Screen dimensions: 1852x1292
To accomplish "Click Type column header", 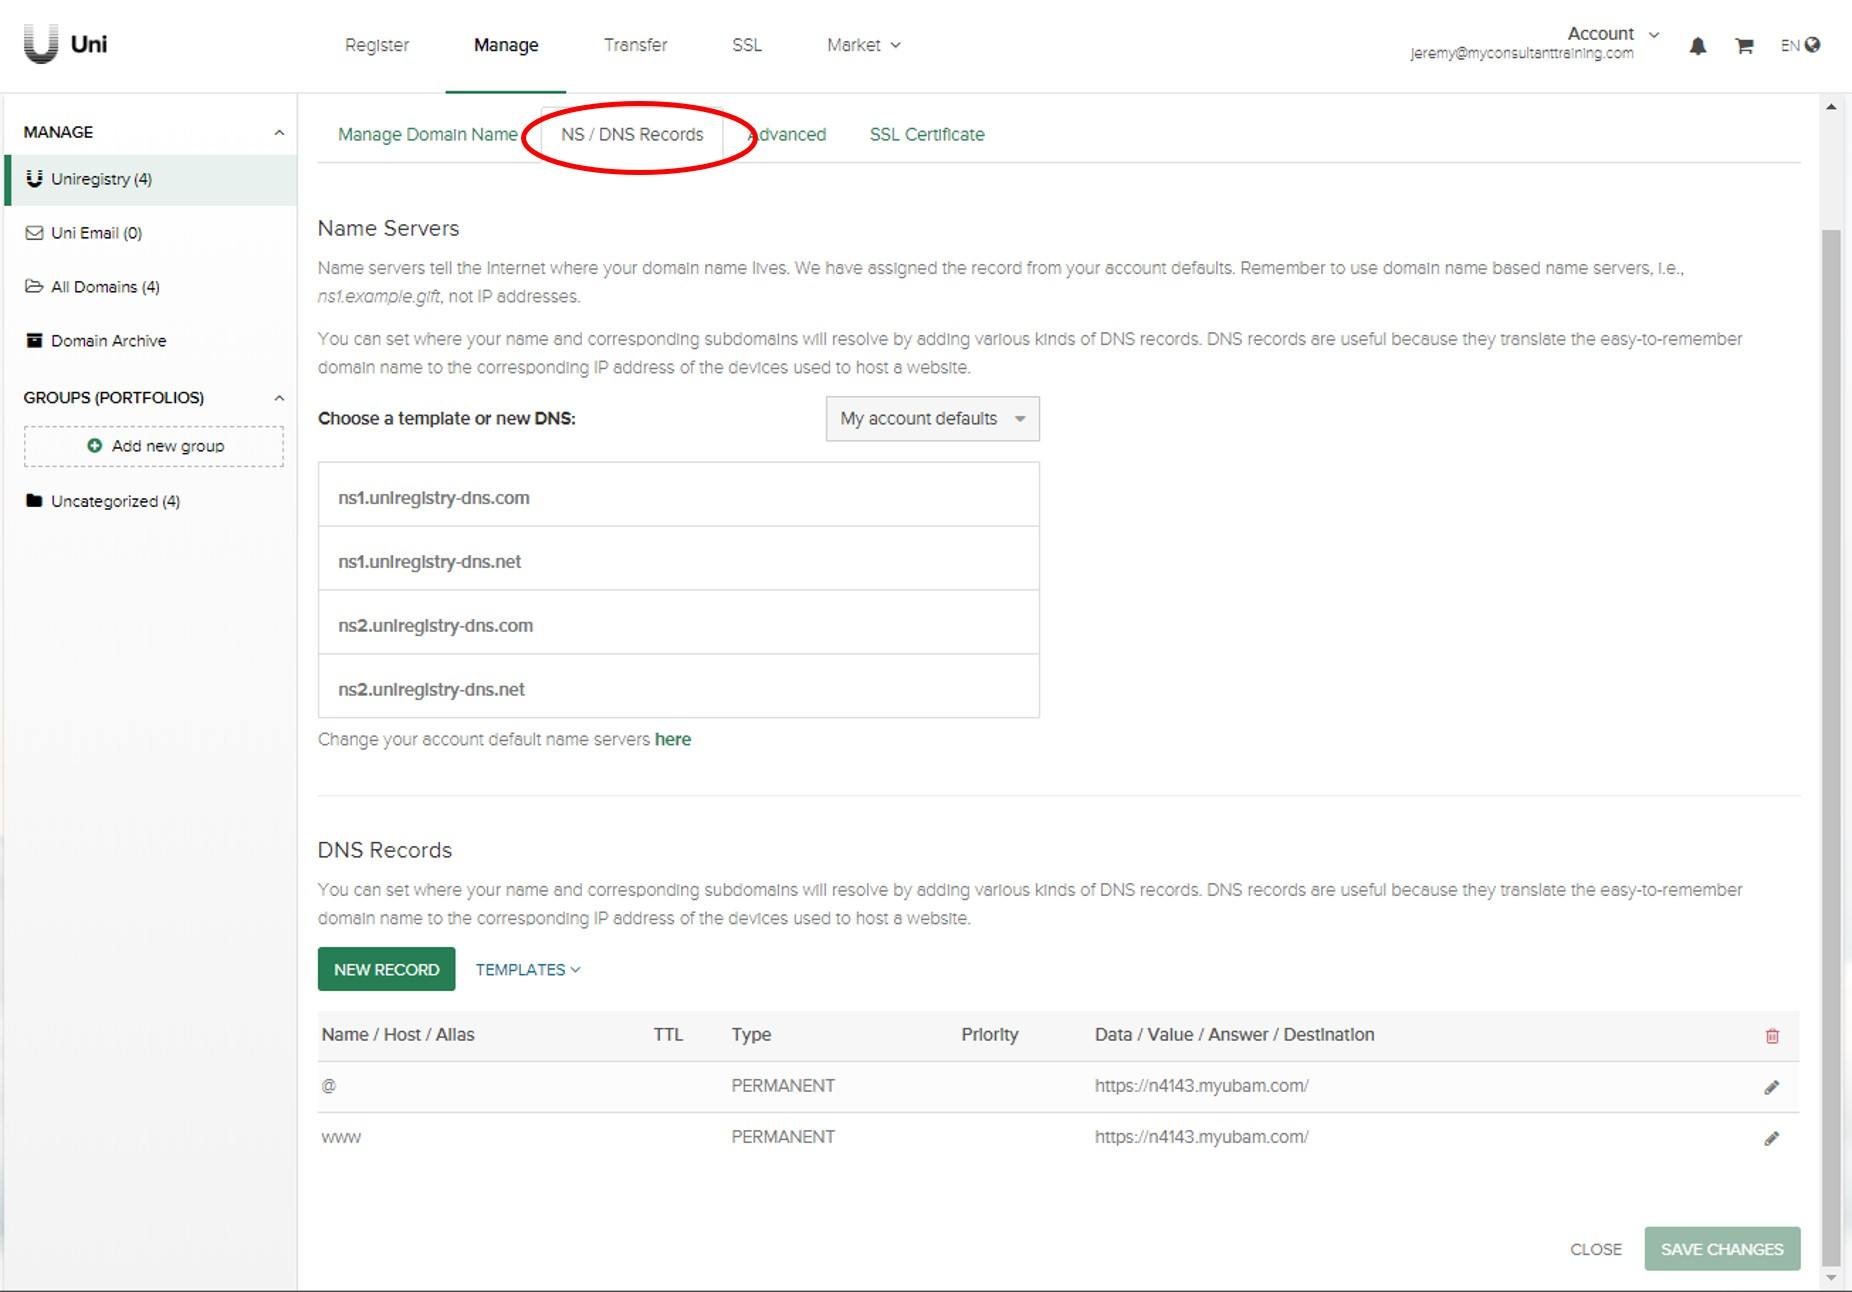I will coord(751,1036).
